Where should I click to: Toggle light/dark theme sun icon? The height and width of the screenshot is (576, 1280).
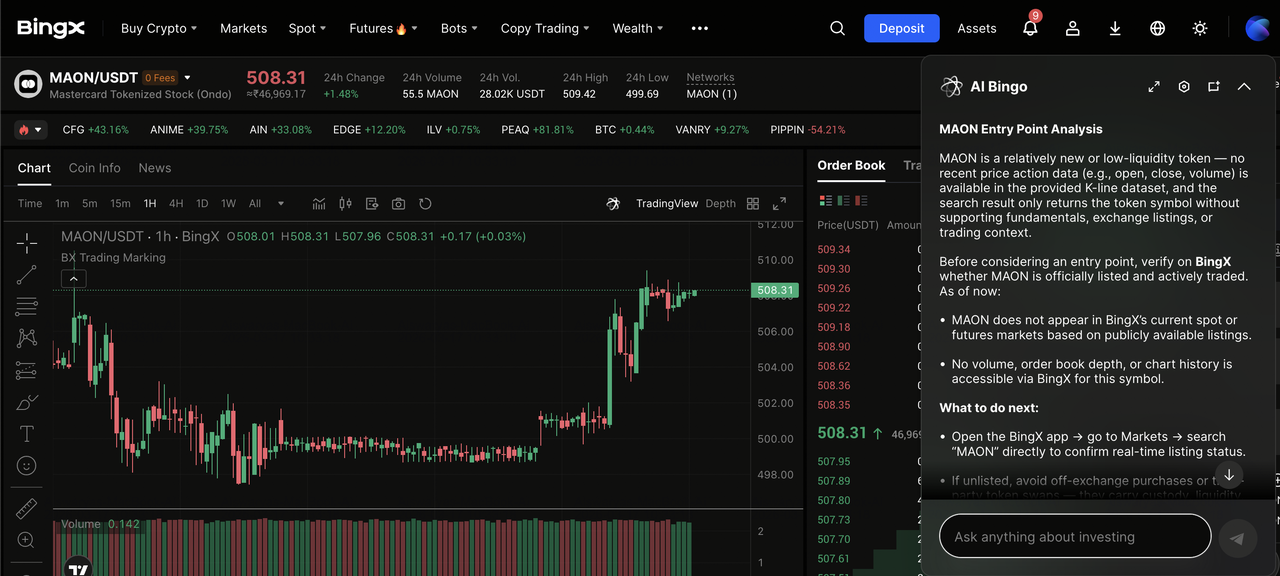tap(1200, 28)
